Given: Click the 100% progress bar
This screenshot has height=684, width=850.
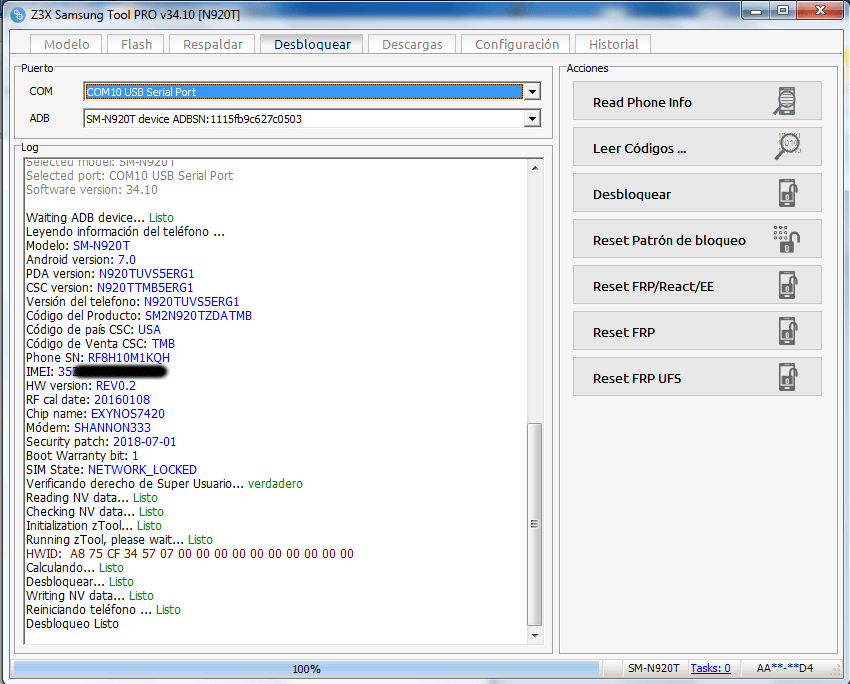Looking at the screenshot, I should click(306, 669).
